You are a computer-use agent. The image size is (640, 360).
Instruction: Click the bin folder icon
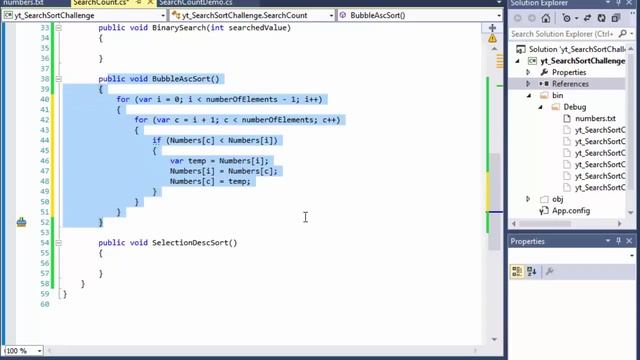pos(544,96)
